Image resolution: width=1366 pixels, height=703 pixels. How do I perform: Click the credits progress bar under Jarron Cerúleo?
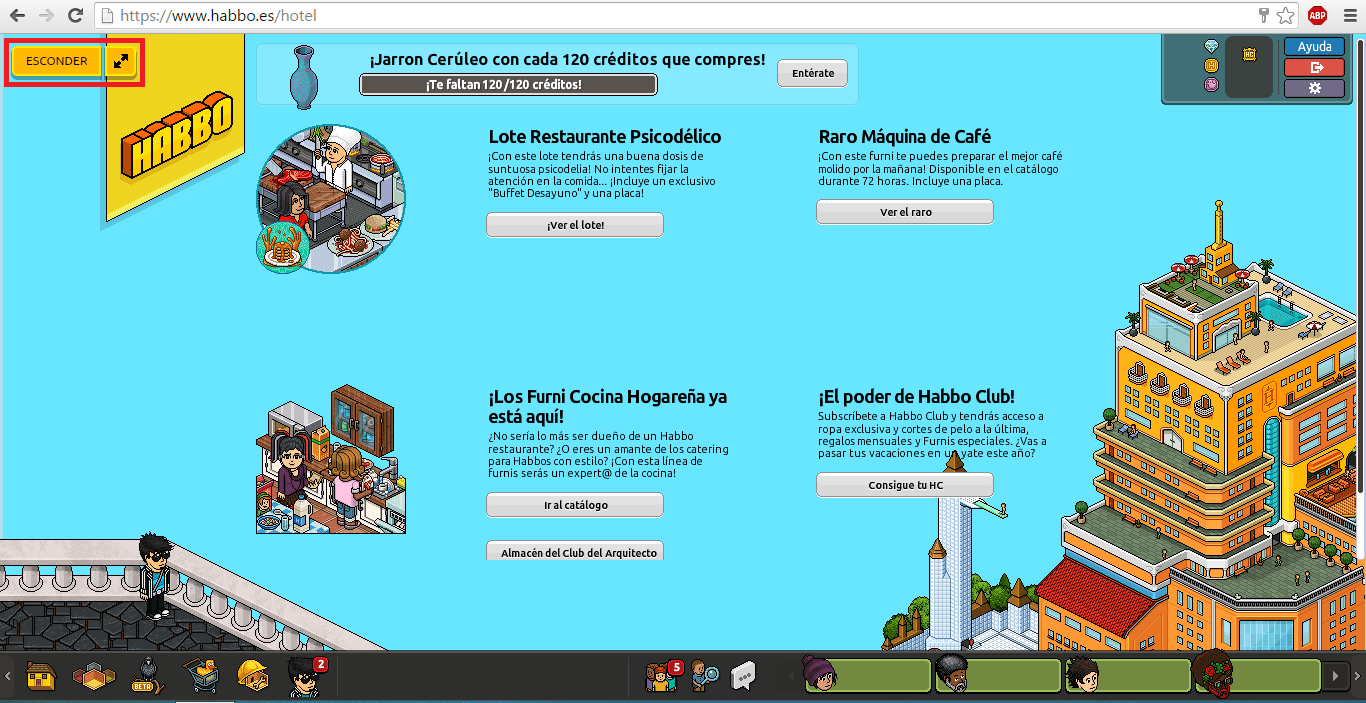508,85
